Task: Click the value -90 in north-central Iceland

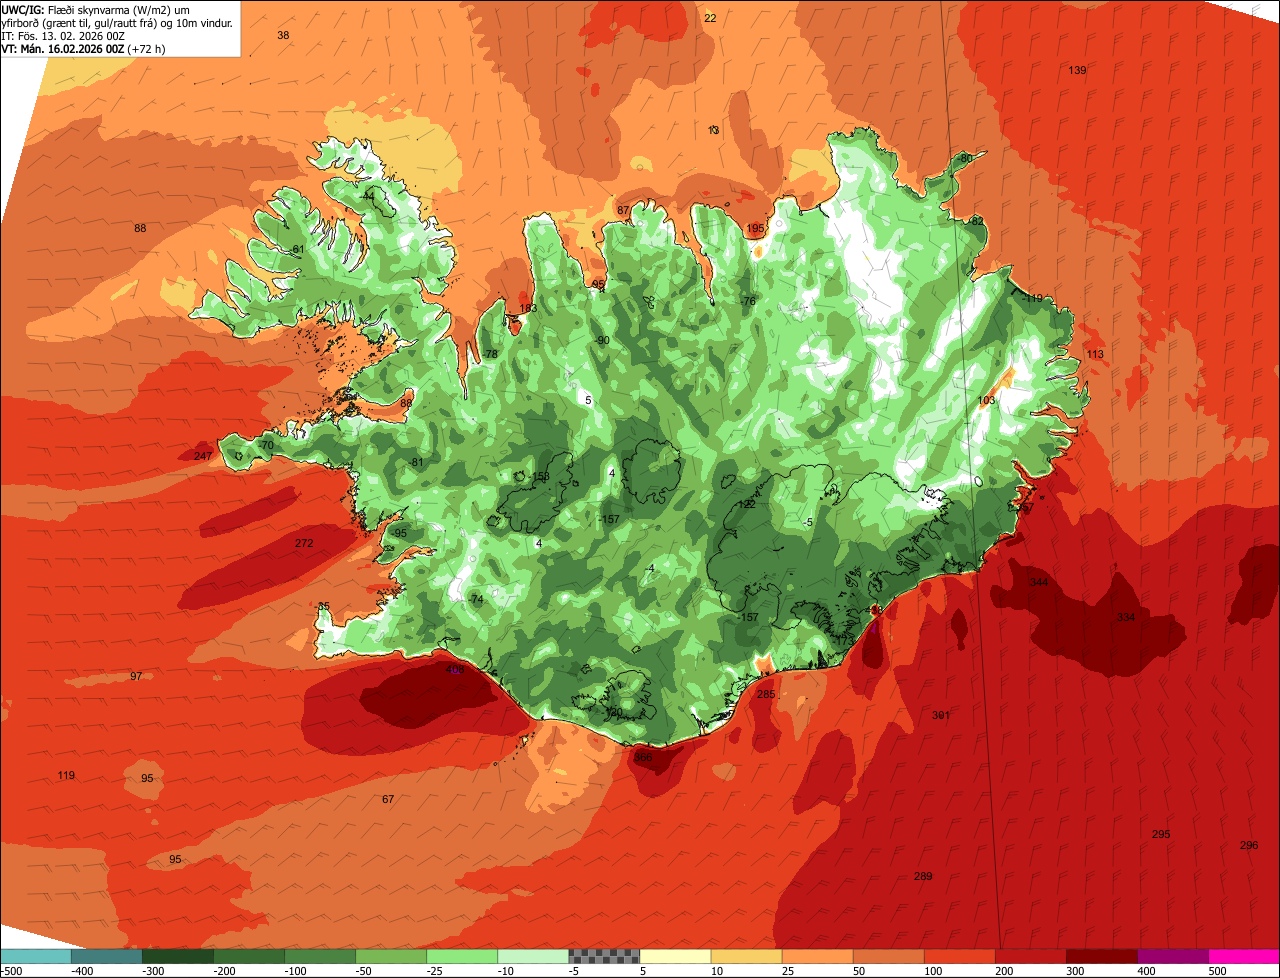Action: pos(601,340)
